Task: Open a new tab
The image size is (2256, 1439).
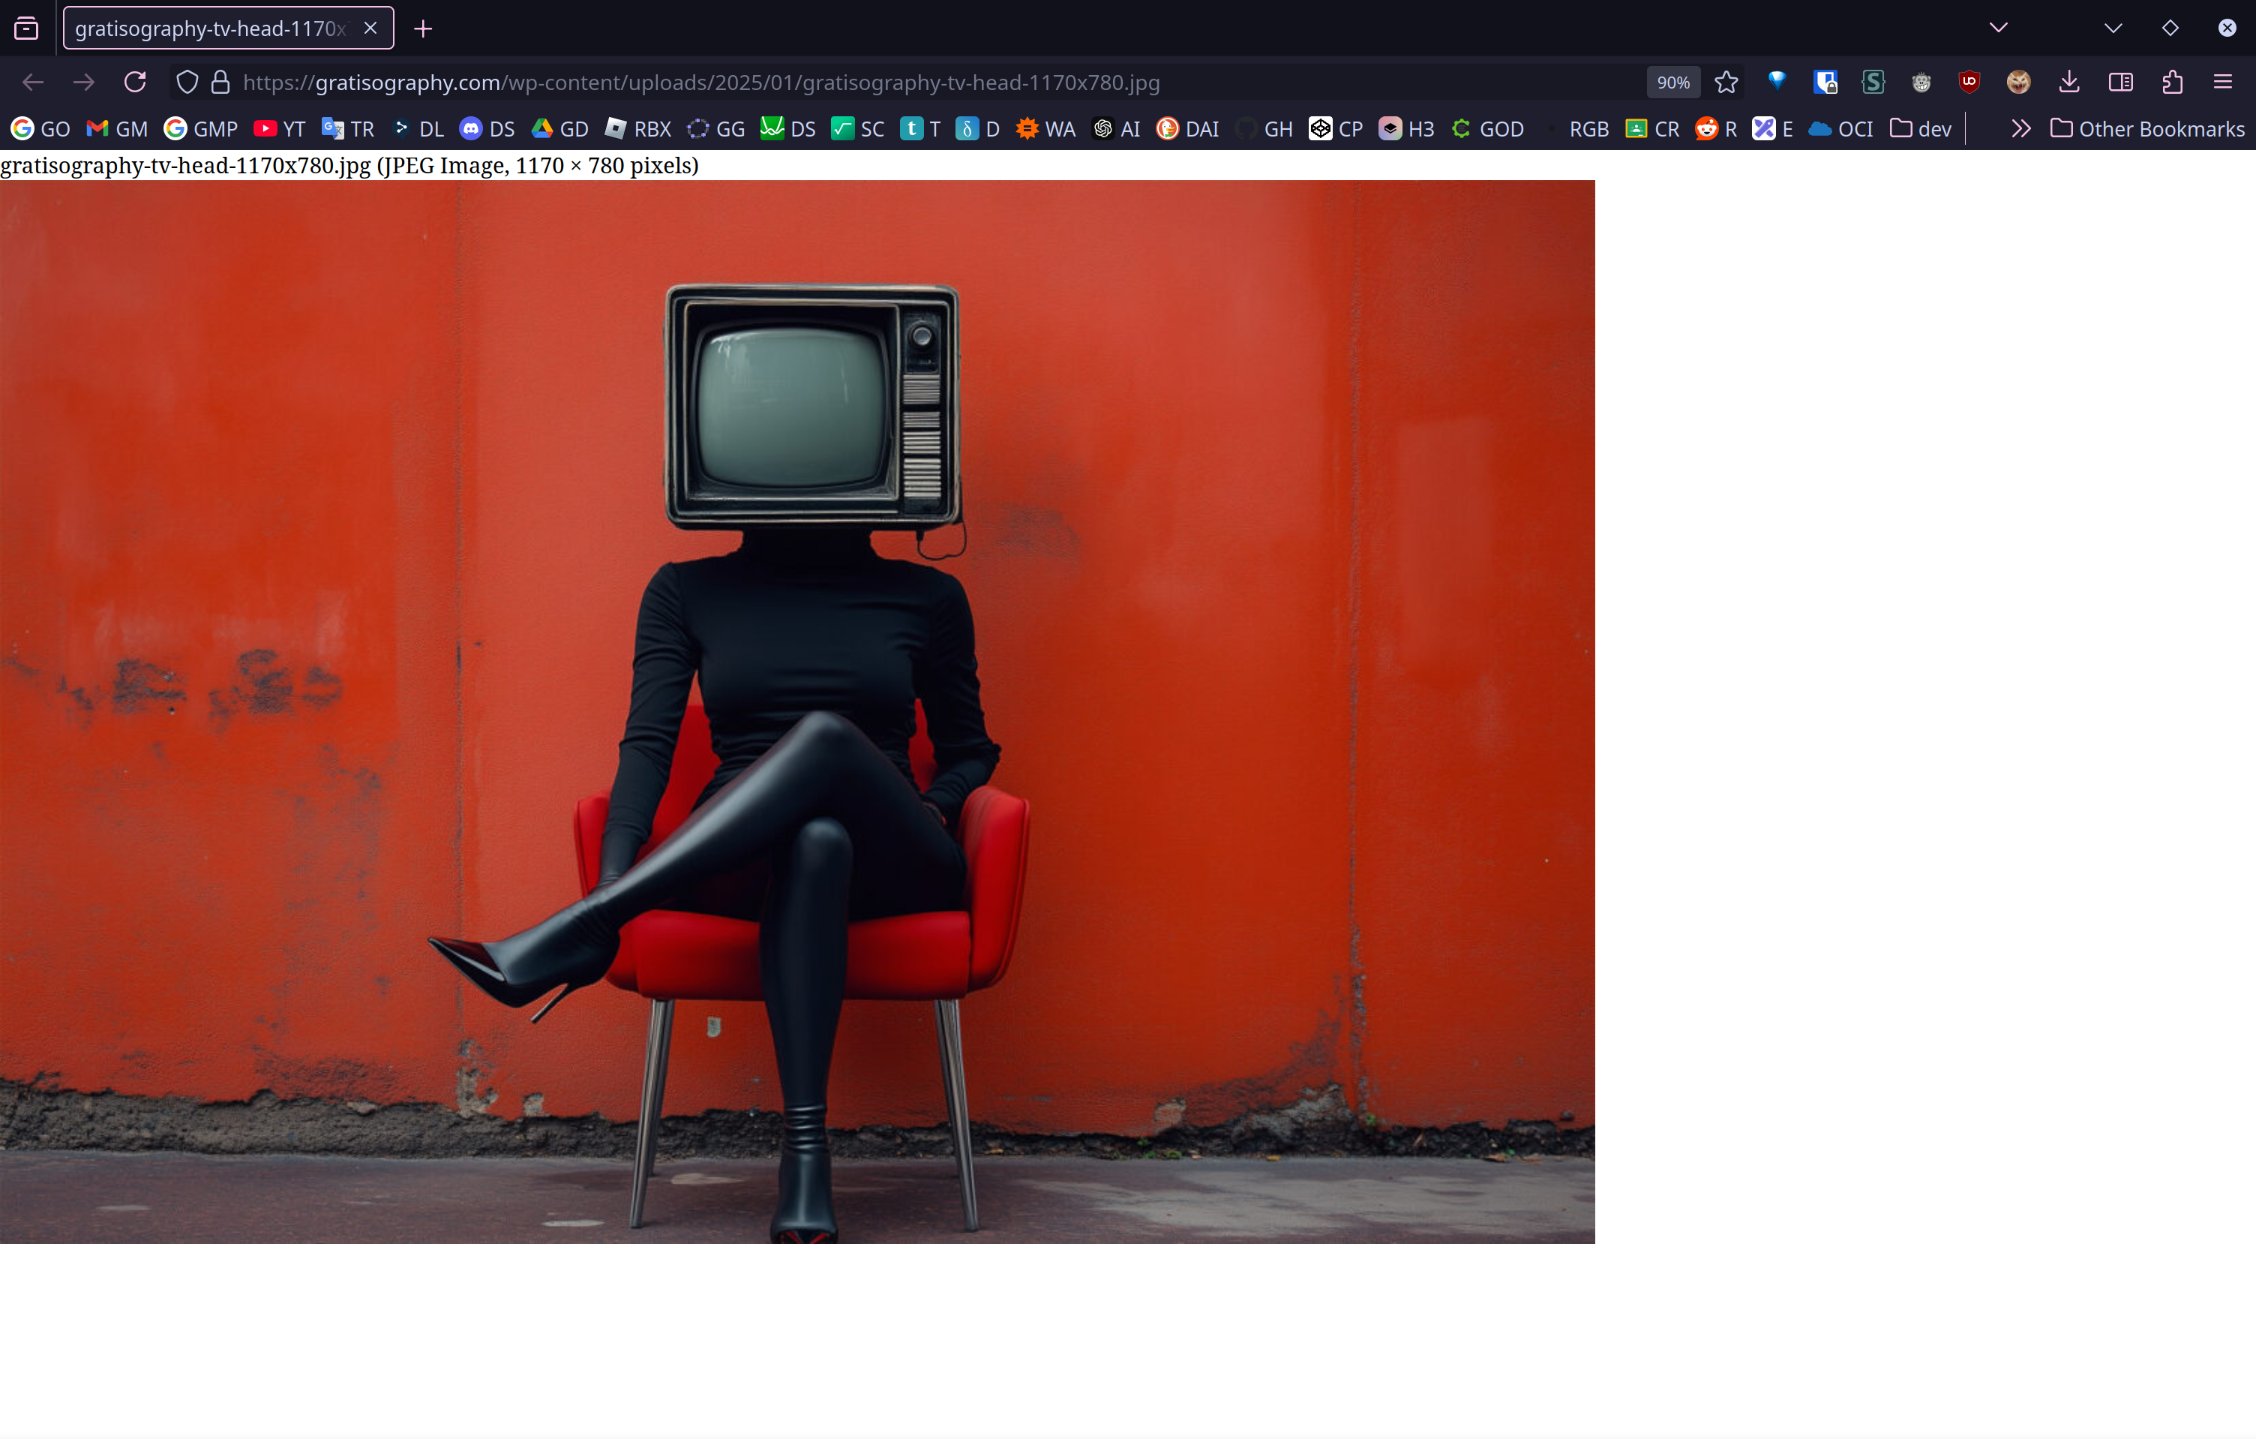Action: (423, 29)
